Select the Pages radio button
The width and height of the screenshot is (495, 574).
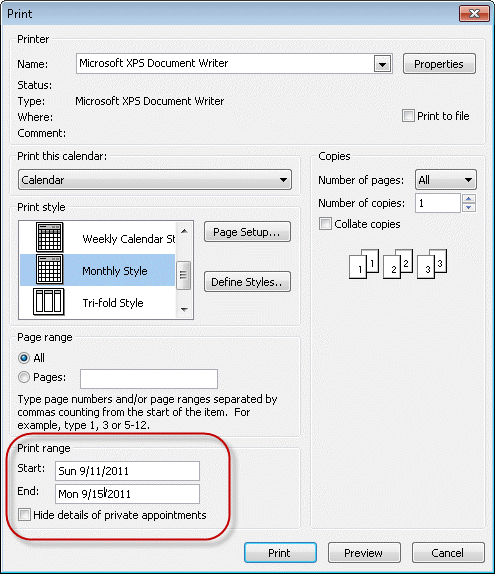pos(24,377)
